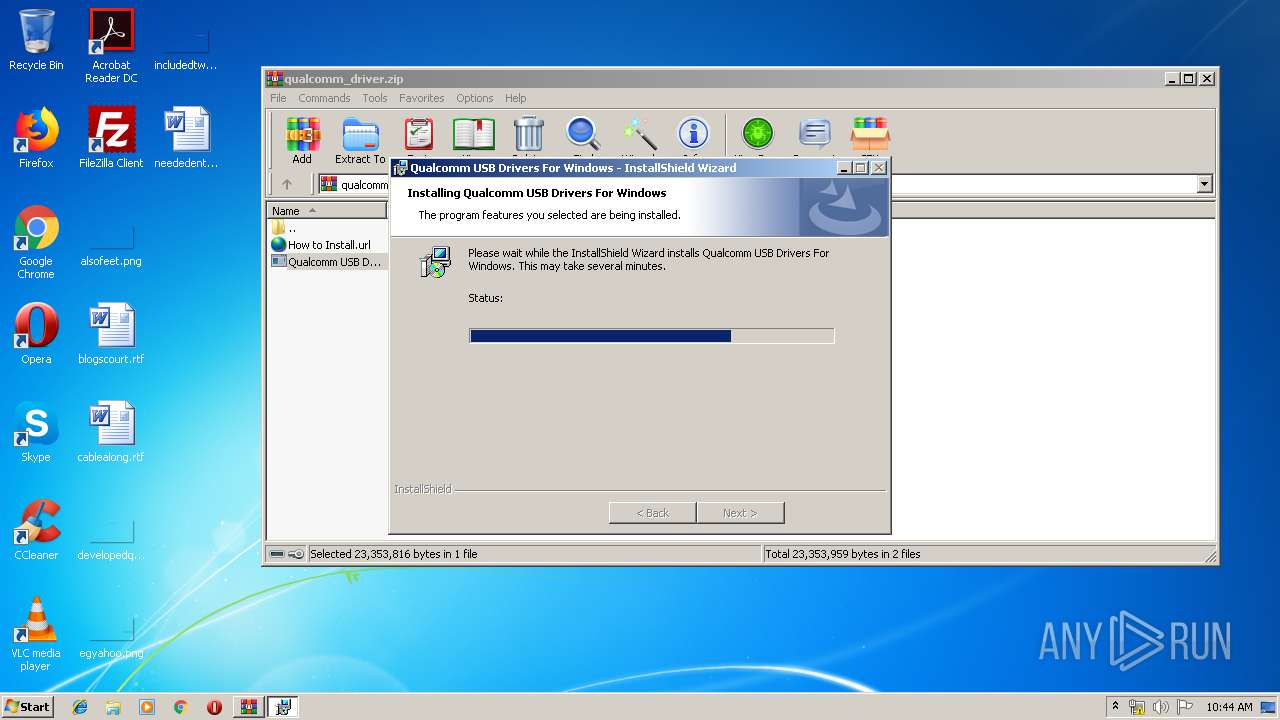
Task: Open FileZilla Client desktop icon
Action: (x=111, y=138)
